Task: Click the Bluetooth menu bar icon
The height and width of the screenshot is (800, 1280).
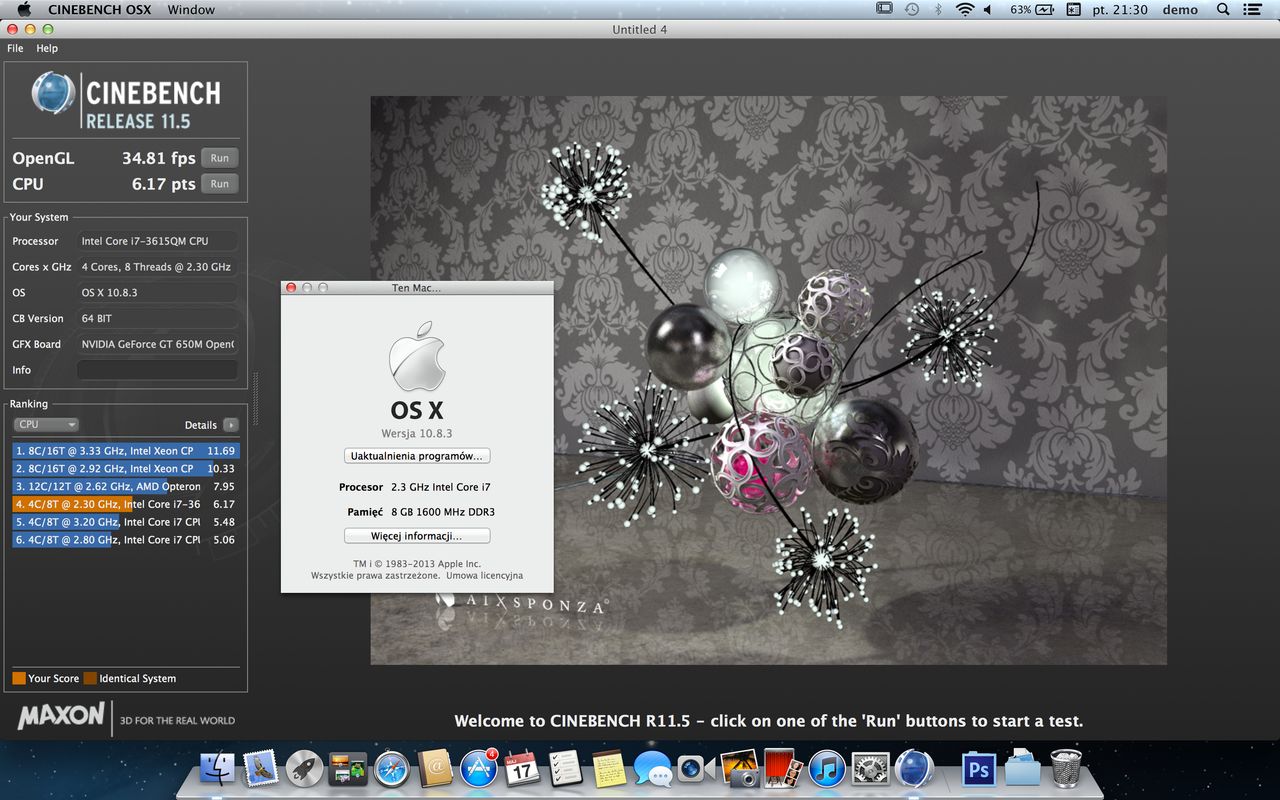Action: point(938,9)
